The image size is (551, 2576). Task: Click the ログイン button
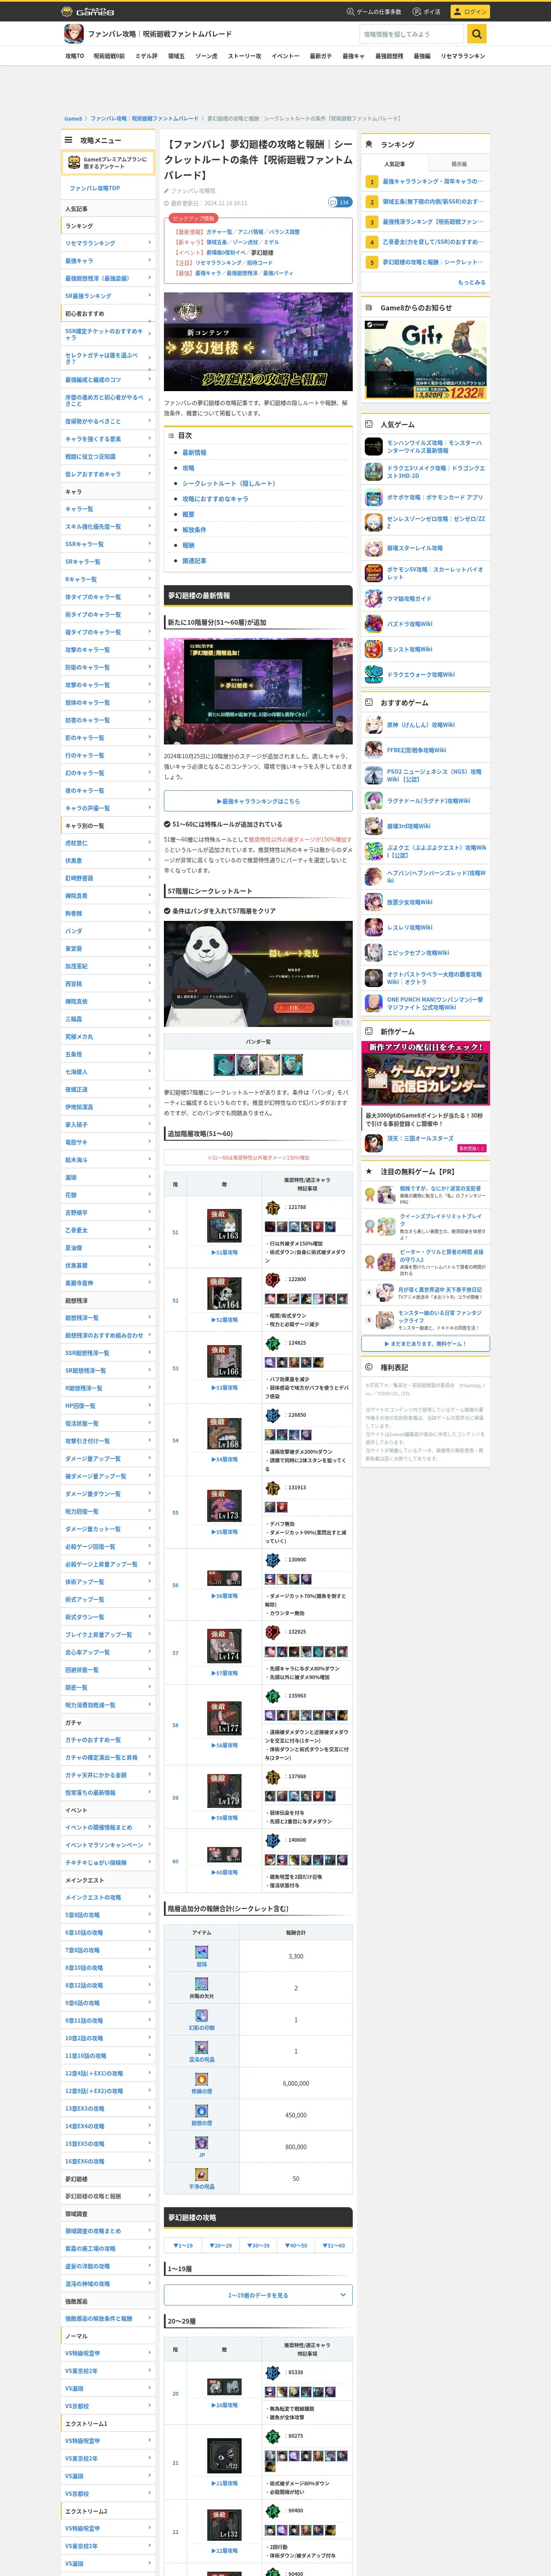point(469,12)
